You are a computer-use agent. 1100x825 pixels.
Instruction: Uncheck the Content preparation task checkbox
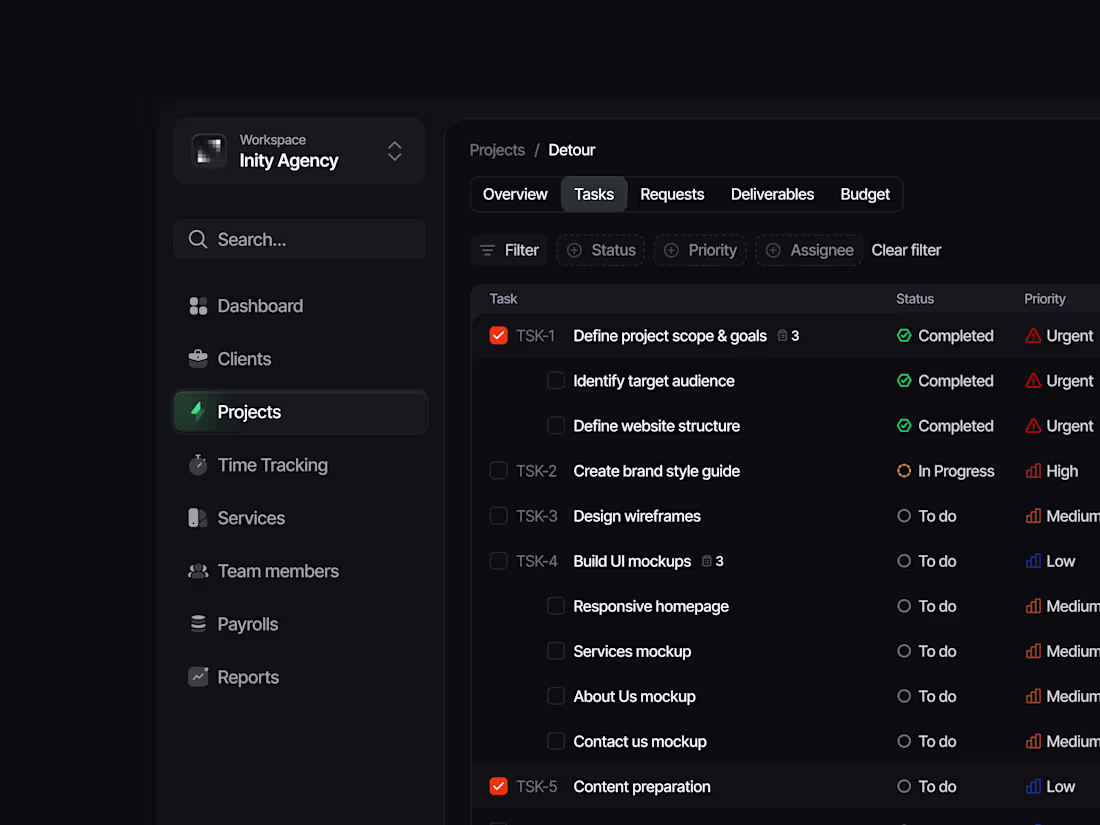pyautogui.click(x=498, y=786)
